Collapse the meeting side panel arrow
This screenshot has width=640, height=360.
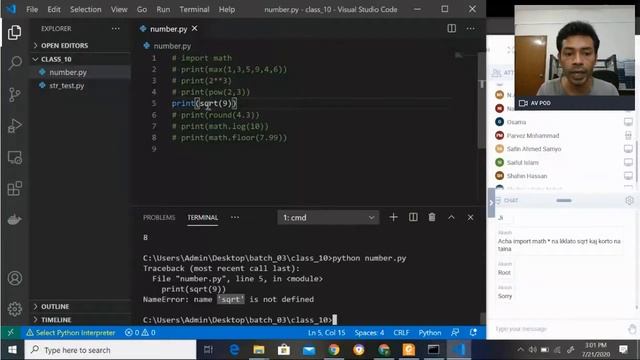(x=491, y=203)
